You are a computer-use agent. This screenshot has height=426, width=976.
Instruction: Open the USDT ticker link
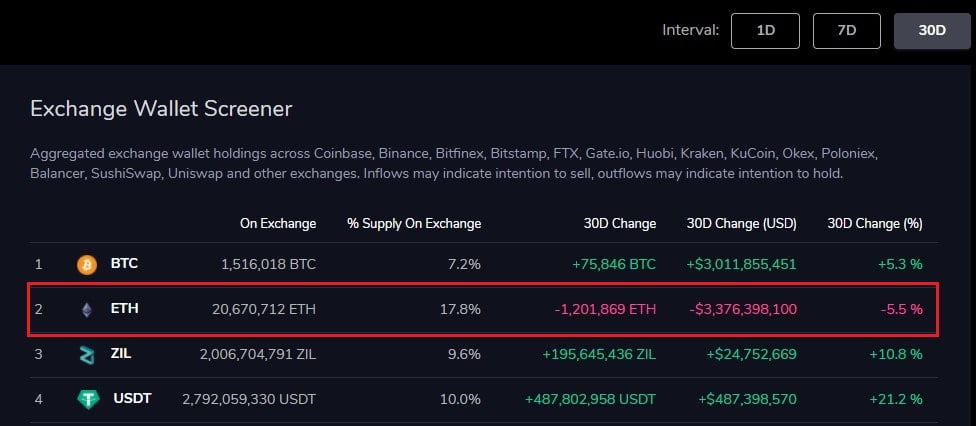point(131,399)
